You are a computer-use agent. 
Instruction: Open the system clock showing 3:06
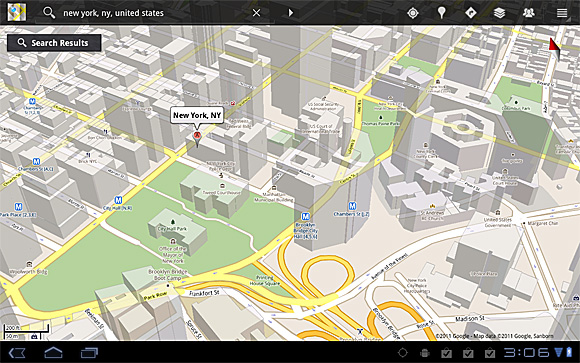coord(527,352)
